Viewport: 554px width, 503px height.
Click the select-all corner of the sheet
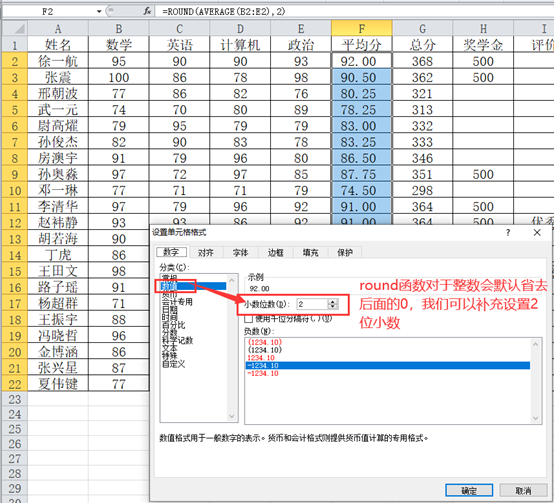15,28
